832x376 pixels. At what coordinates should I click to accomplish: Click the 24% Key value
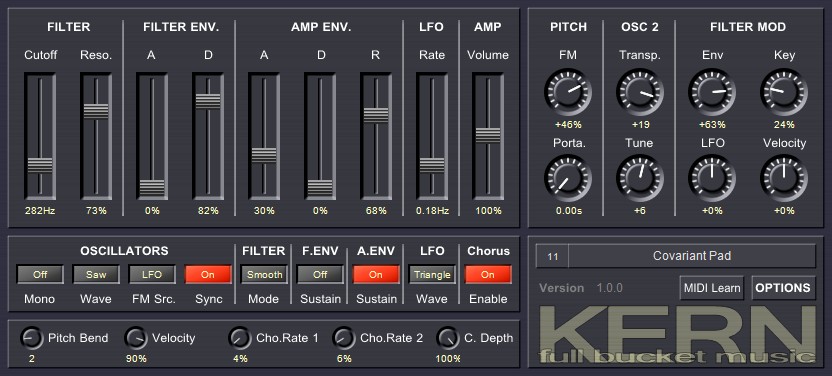click(784, 125)
